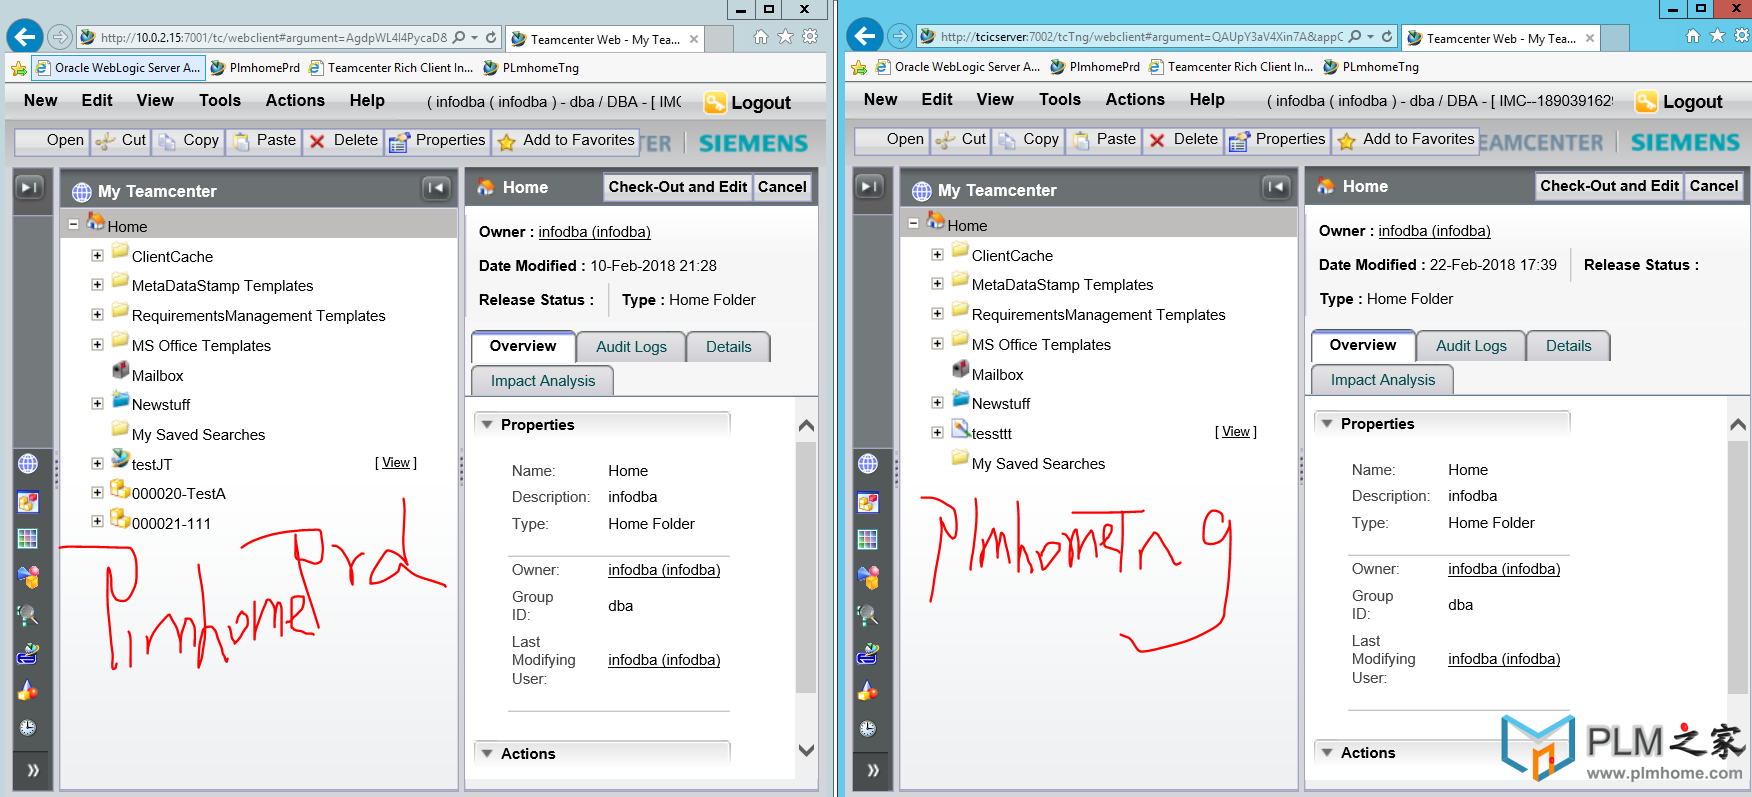Open the magnifier search icon in left sidebar
The width and height of the screenshot is (1752, 797).
28,615
